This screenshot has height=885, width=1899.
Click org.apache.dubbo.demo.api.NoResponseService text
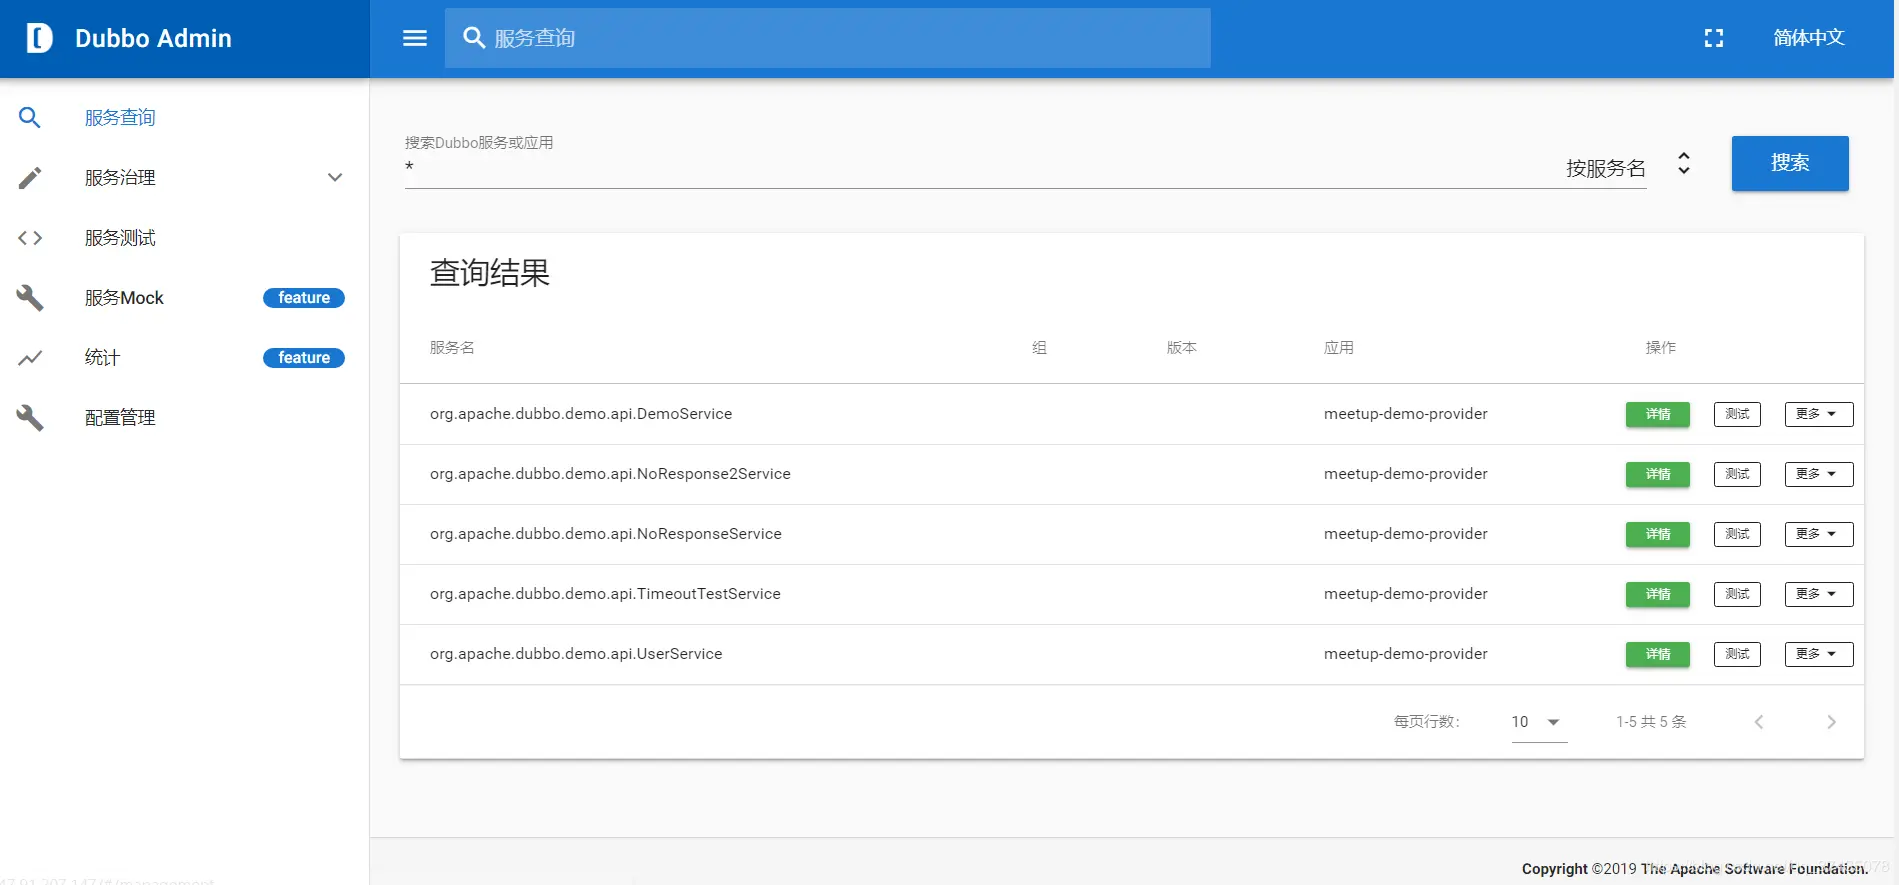606,534
